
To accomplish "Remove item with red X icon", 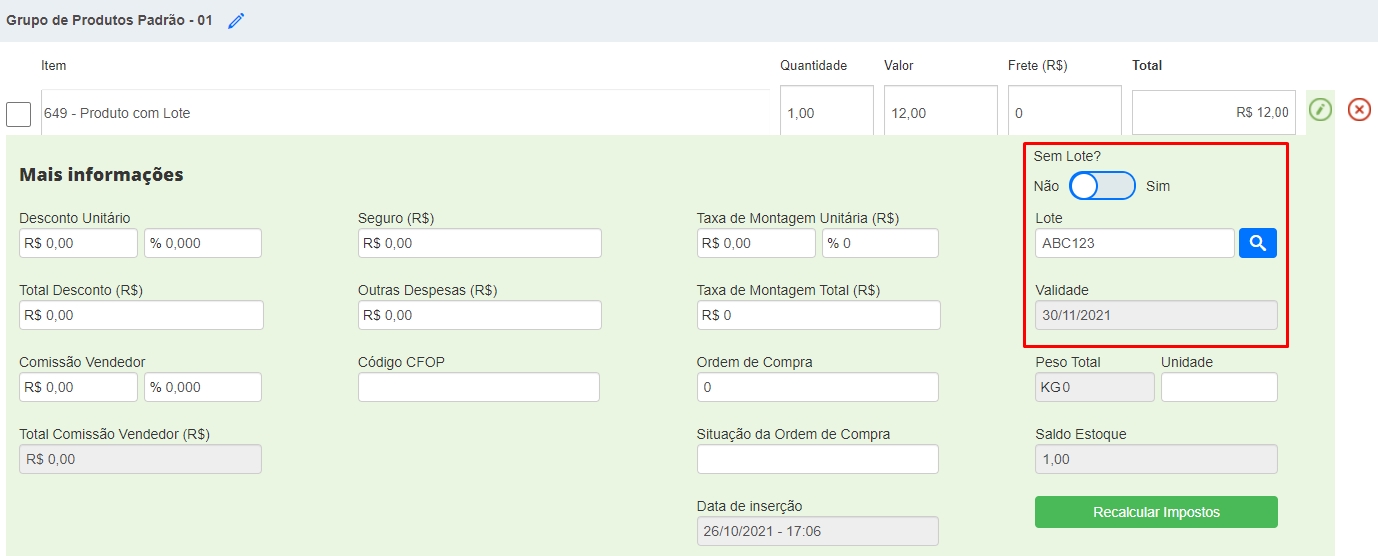I will click(x=1359, y=110).
